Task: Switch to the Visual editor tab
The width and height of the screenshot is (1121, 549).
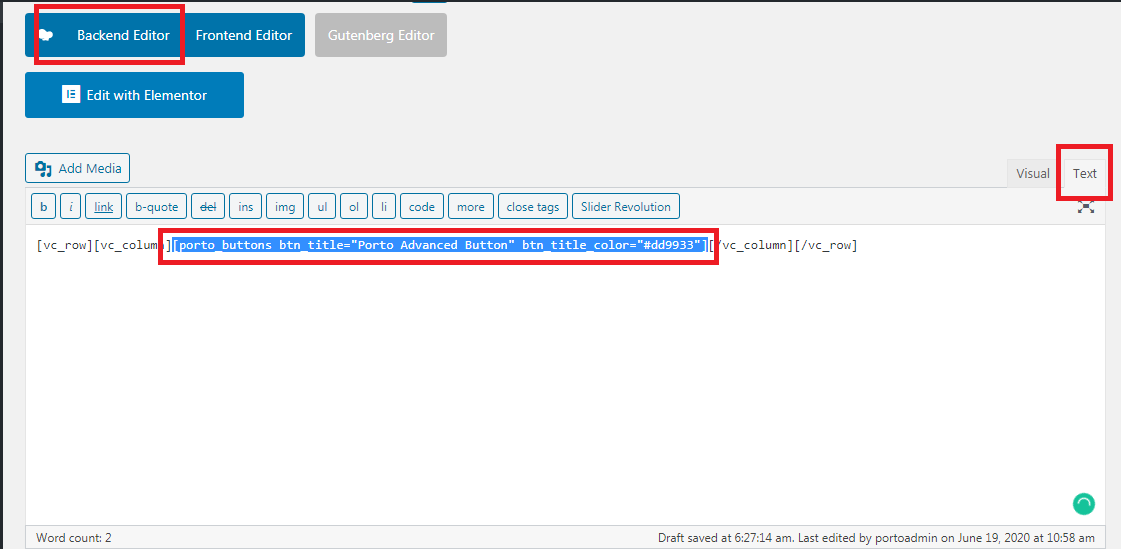Action: 1032,174
